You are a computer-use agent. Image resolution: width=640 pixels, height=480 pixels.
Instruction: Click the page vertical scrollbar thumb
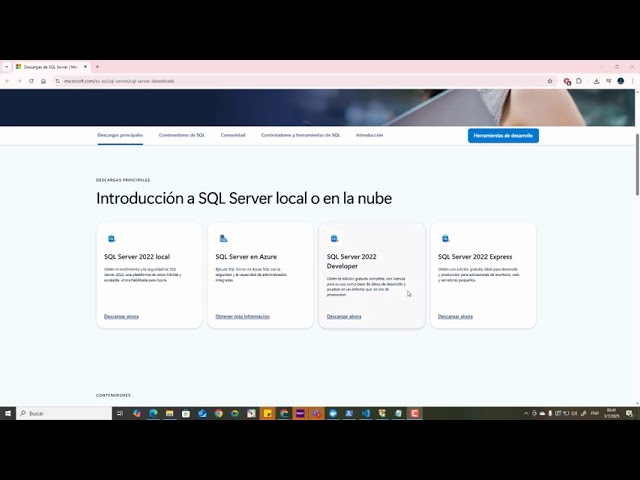point(637,164)
